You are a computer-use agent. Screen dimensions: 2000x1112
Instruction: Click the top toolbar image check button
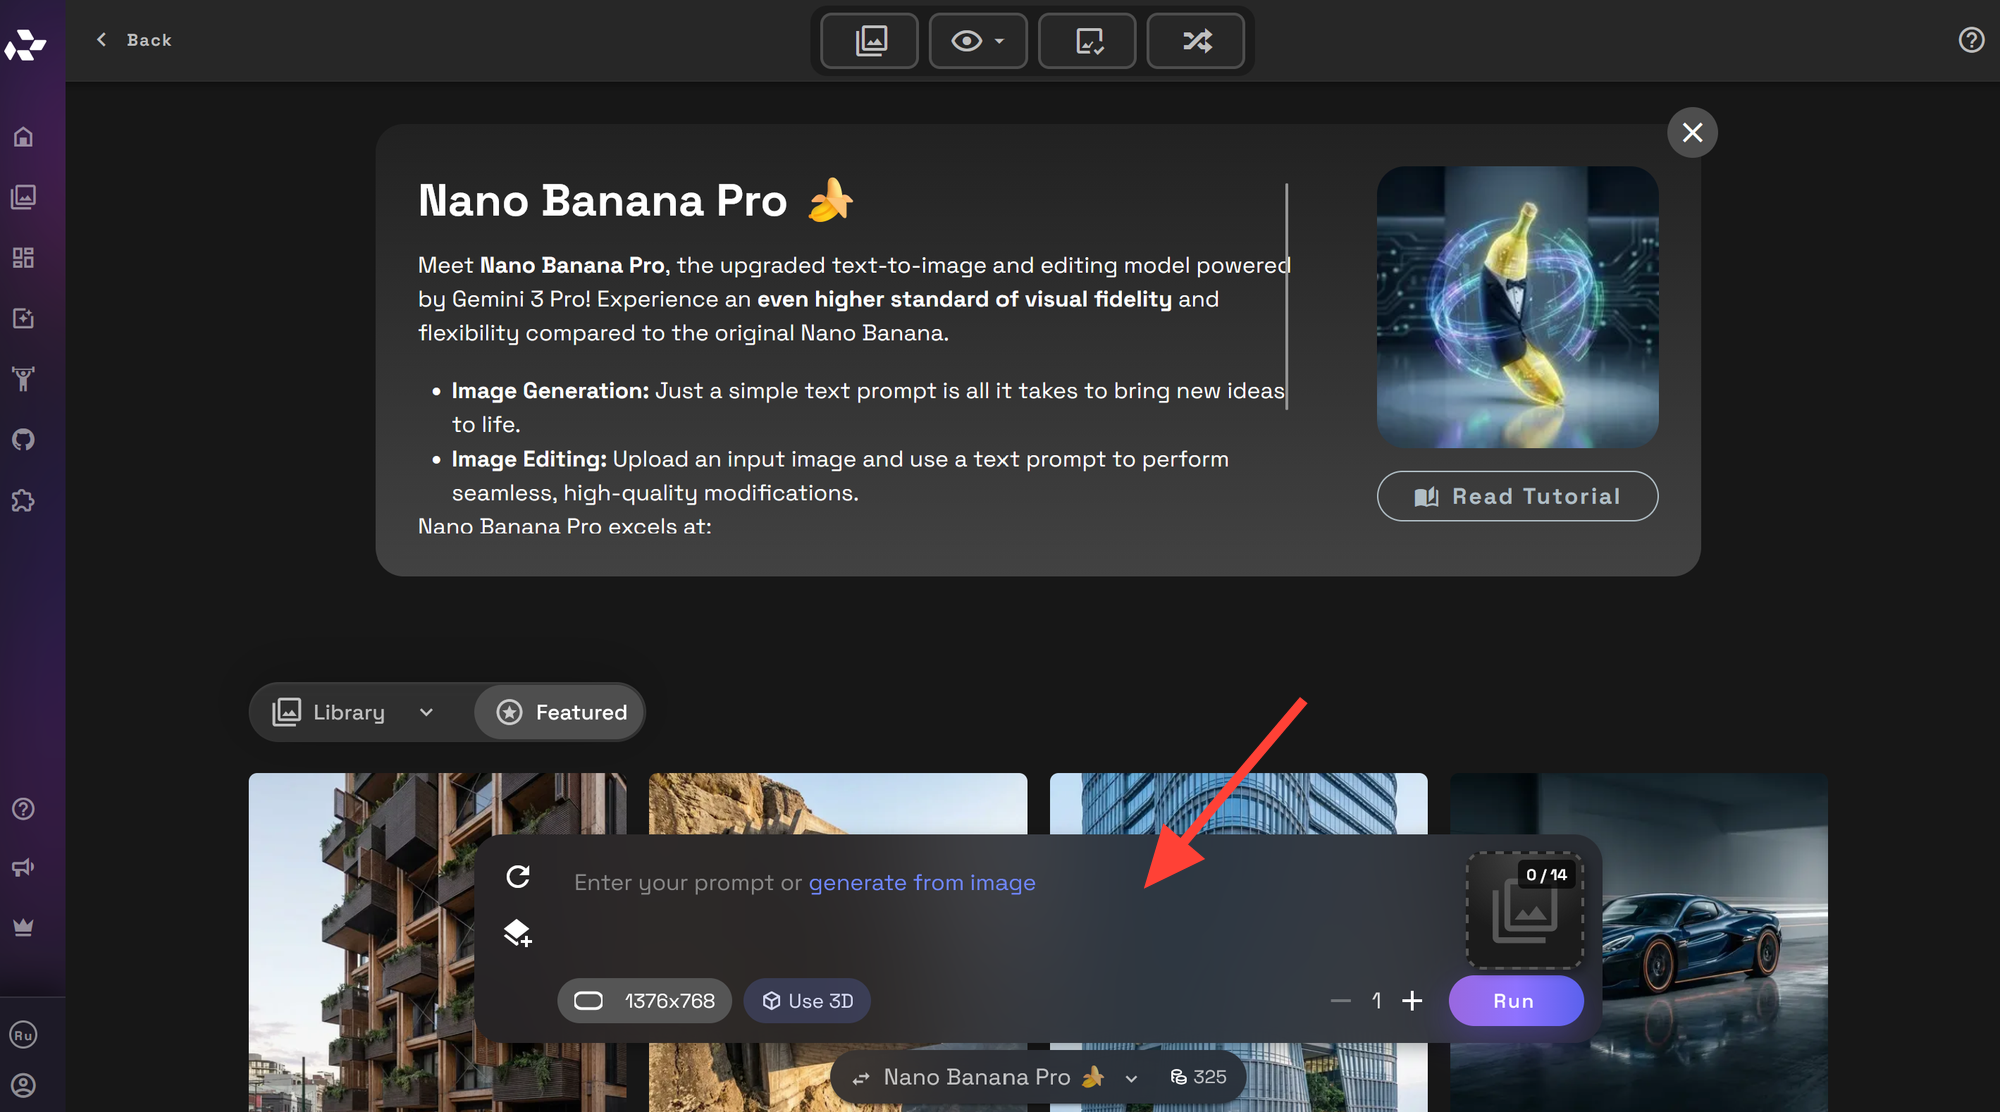pyautogui.click(x=1088, y=41)
